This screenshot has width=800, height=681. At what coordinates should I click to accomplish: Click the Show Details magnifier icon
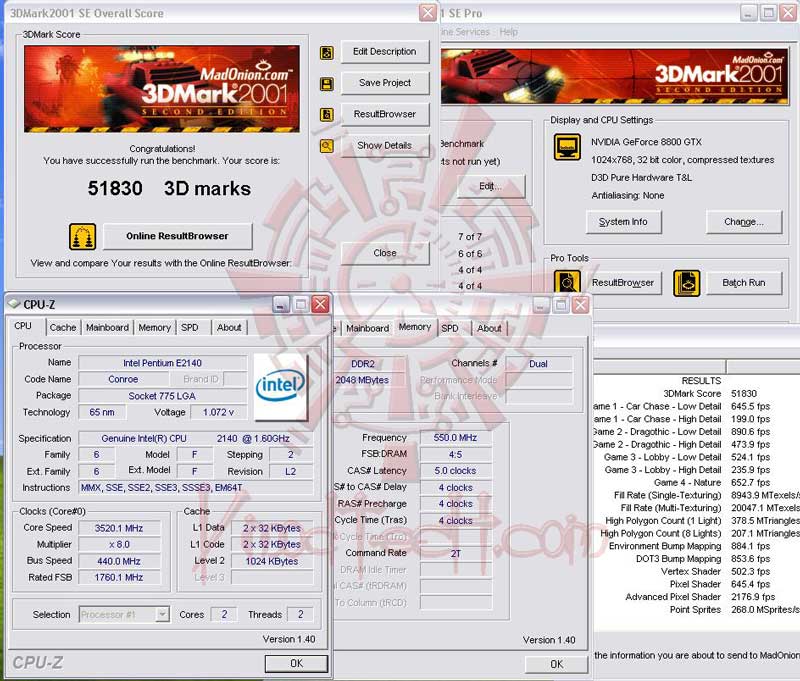point(327,146)
